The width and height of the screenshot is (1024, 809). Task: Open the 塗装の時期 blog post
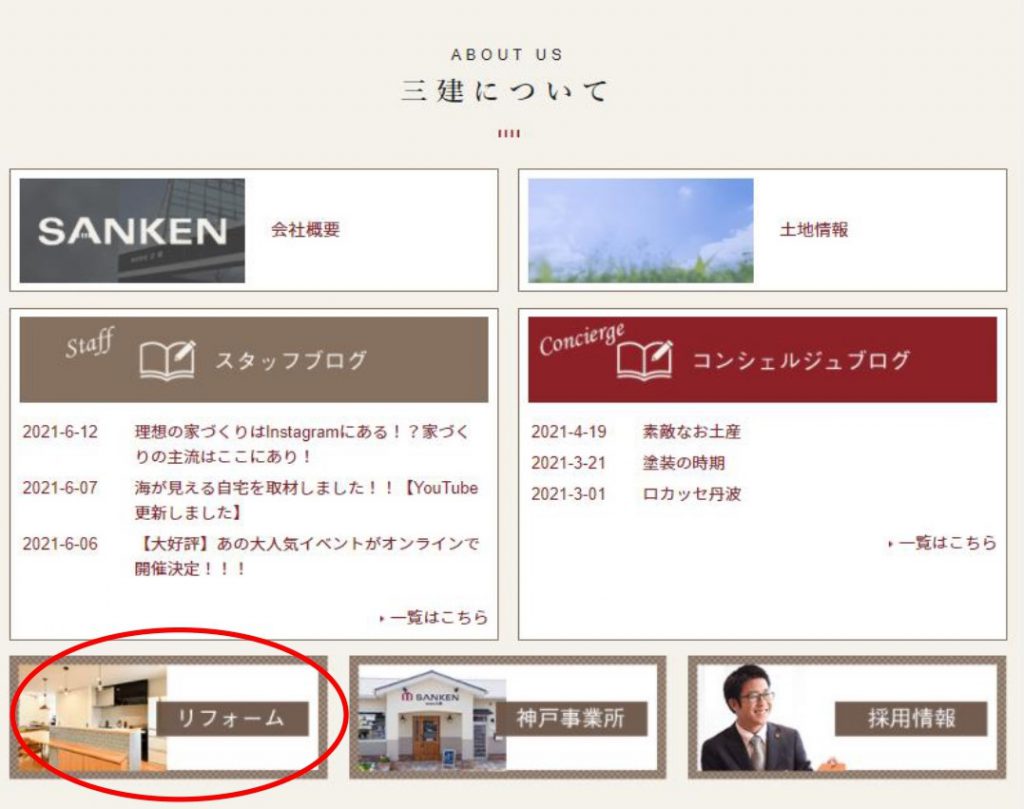pyautogui.click(x=683, y=463)
